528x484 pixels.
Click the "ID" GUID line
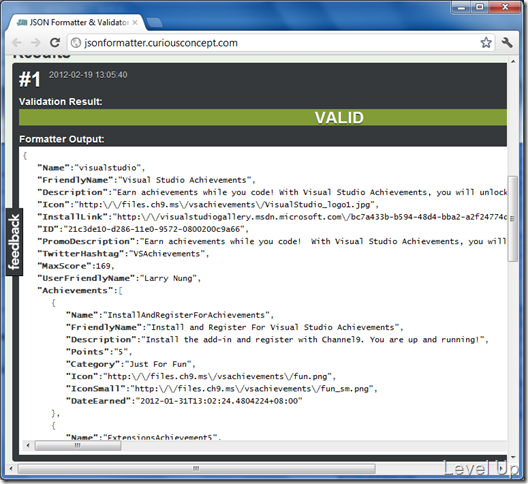143,229
